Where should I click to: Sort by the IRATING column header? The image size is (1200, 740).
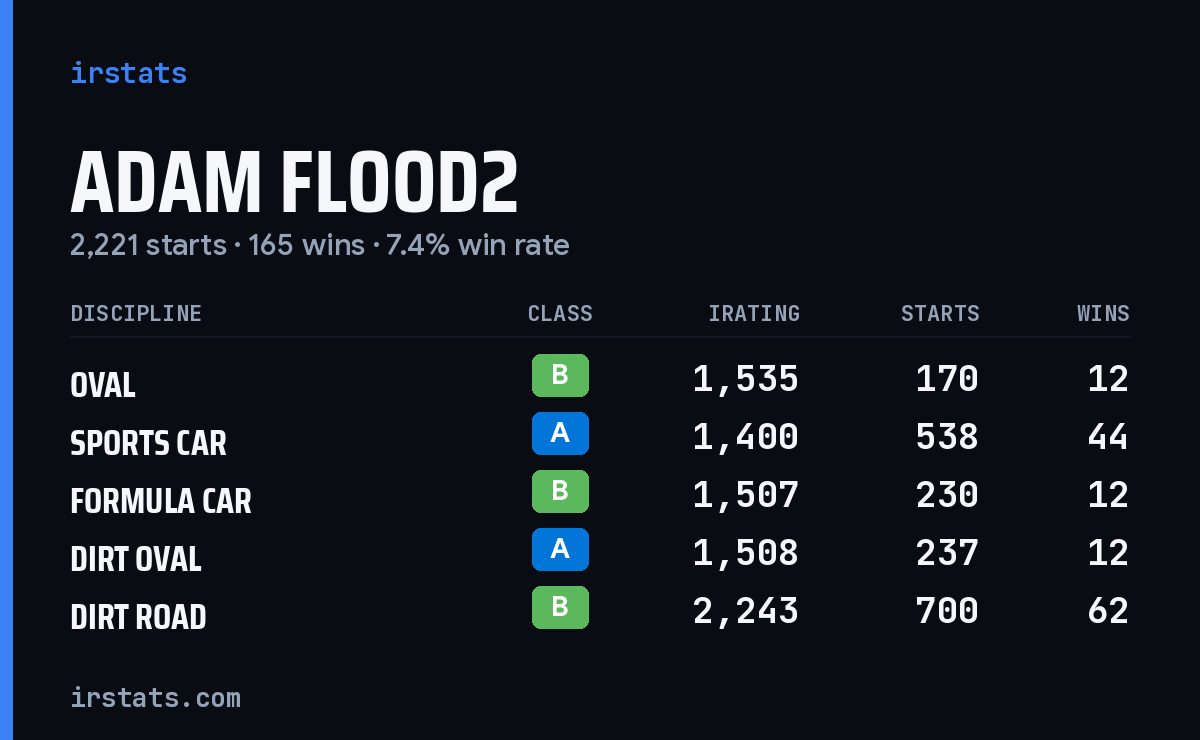tap(754, 314)
